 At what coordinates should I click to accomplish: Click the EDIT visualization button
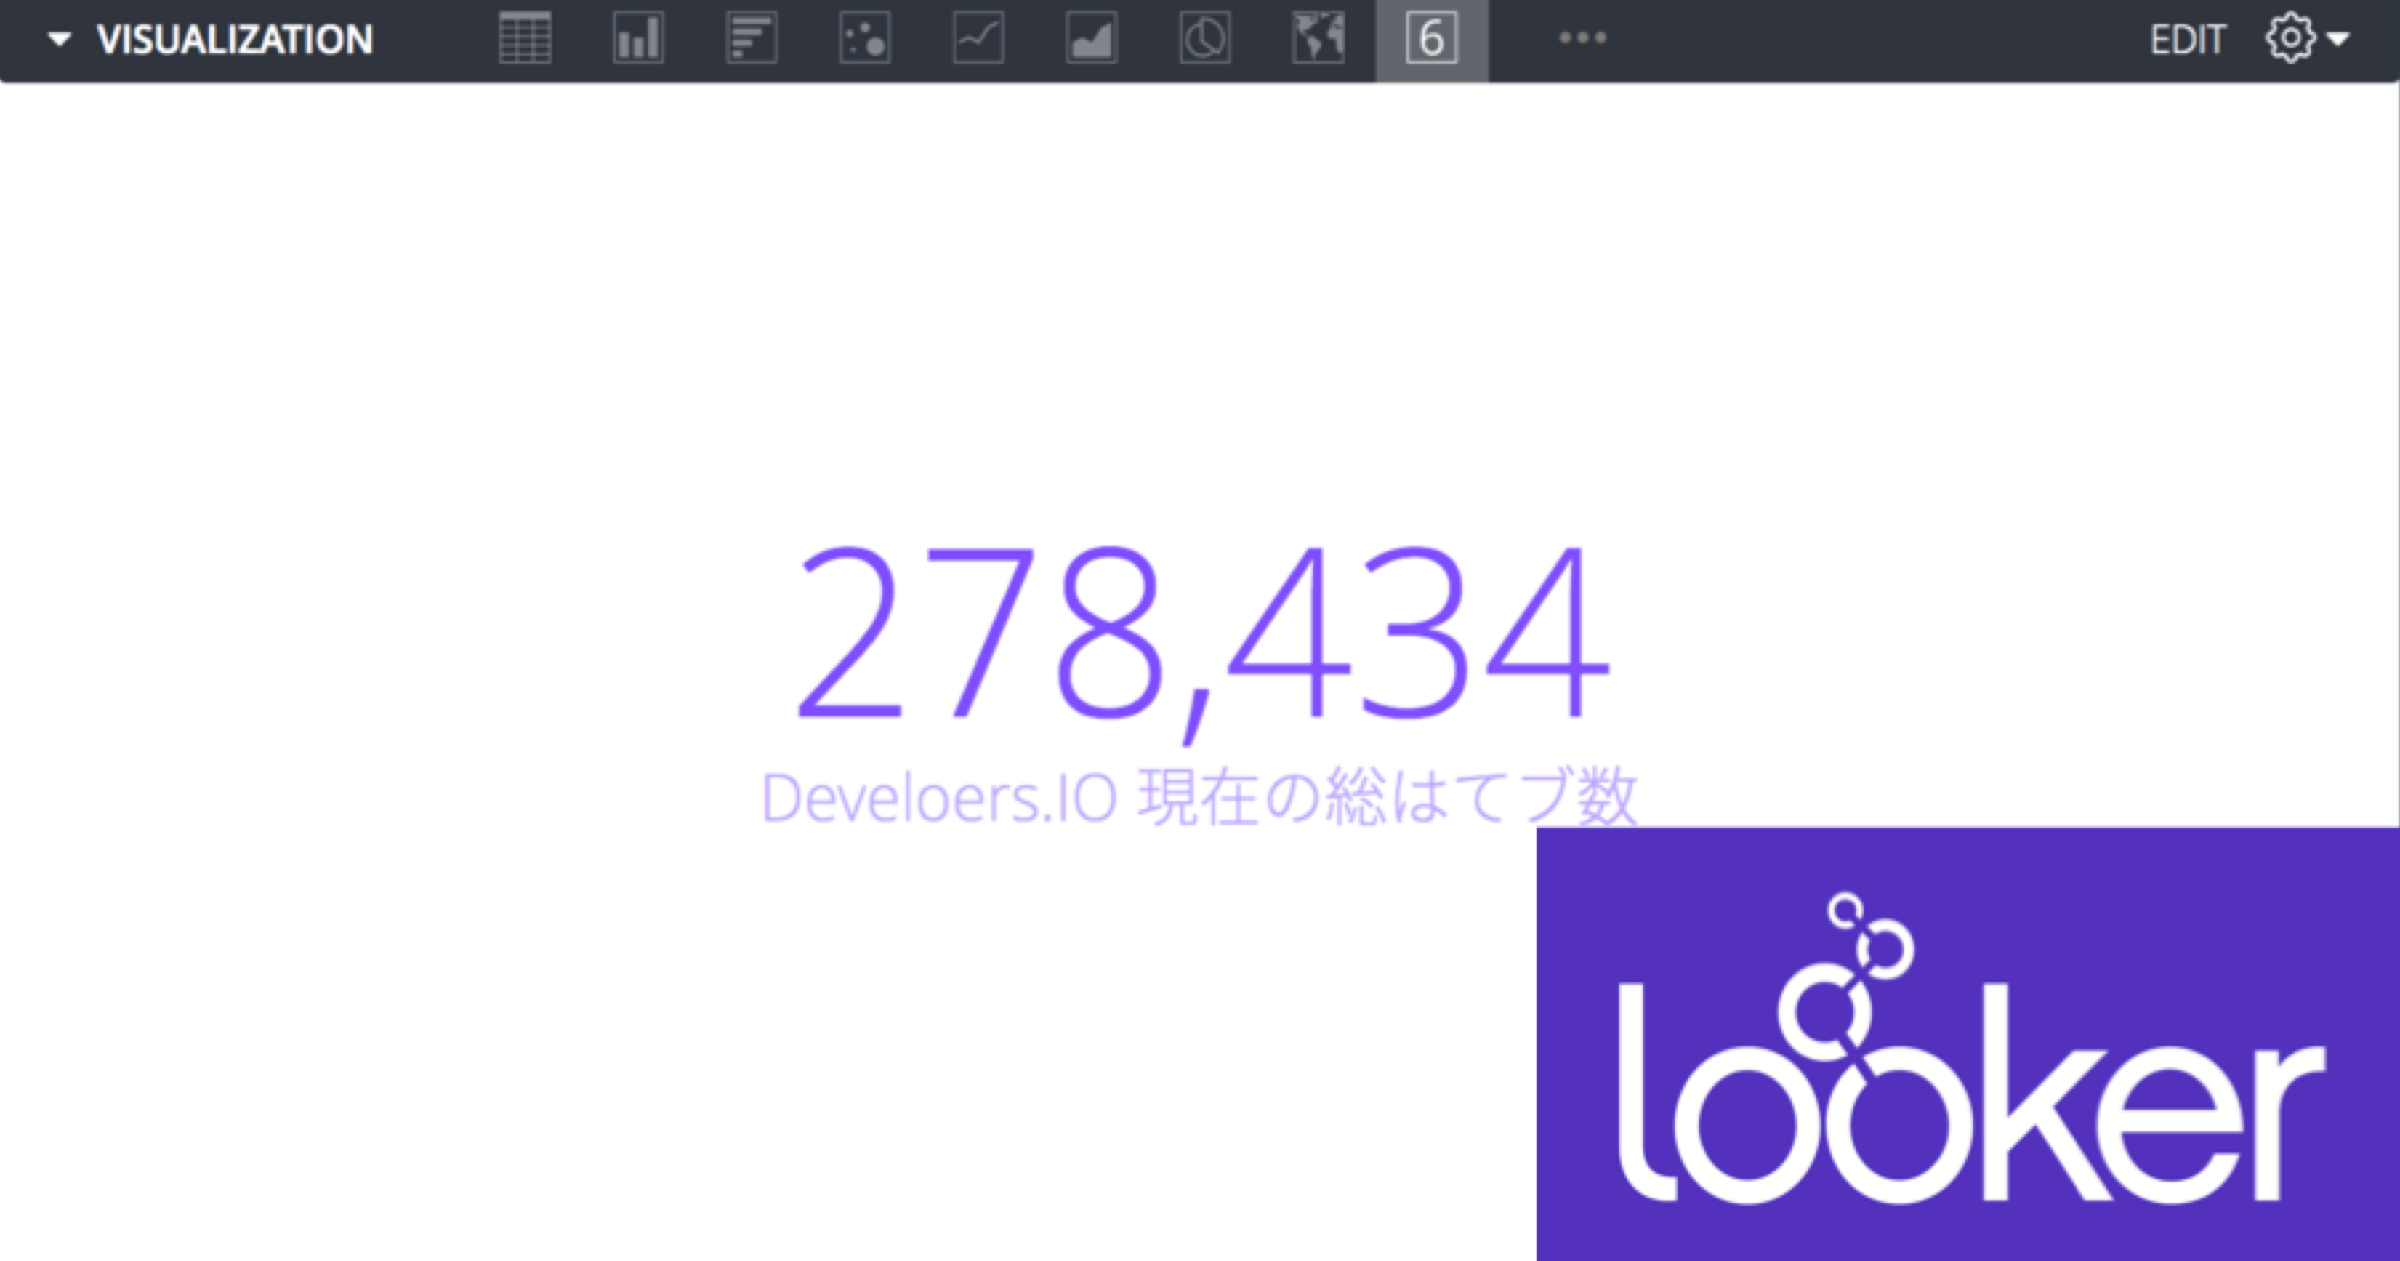[2187, 40]
